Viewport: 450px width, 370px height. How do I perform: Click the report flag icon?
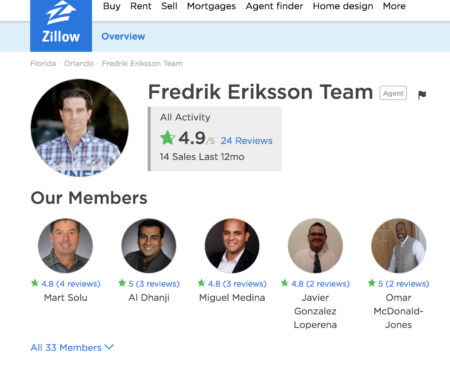click(x=422, y=95)
